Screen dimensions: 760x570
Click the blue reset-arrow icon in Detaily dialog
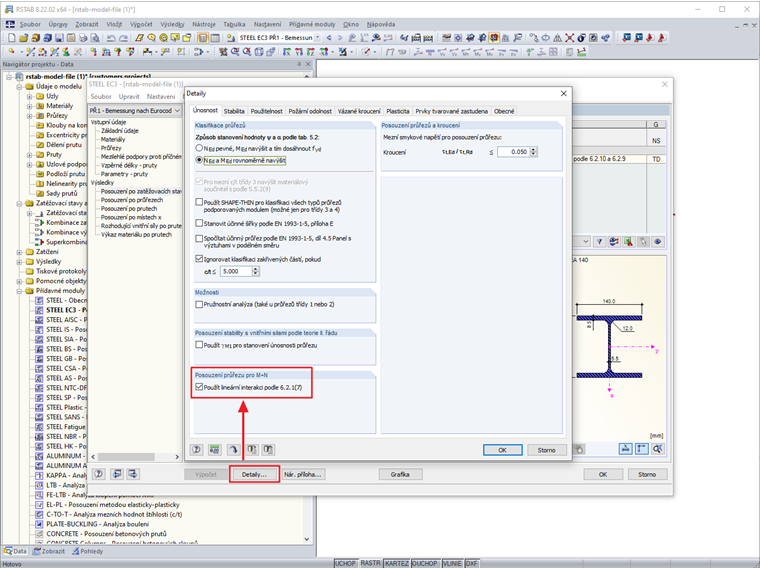(x=234, y=450)
